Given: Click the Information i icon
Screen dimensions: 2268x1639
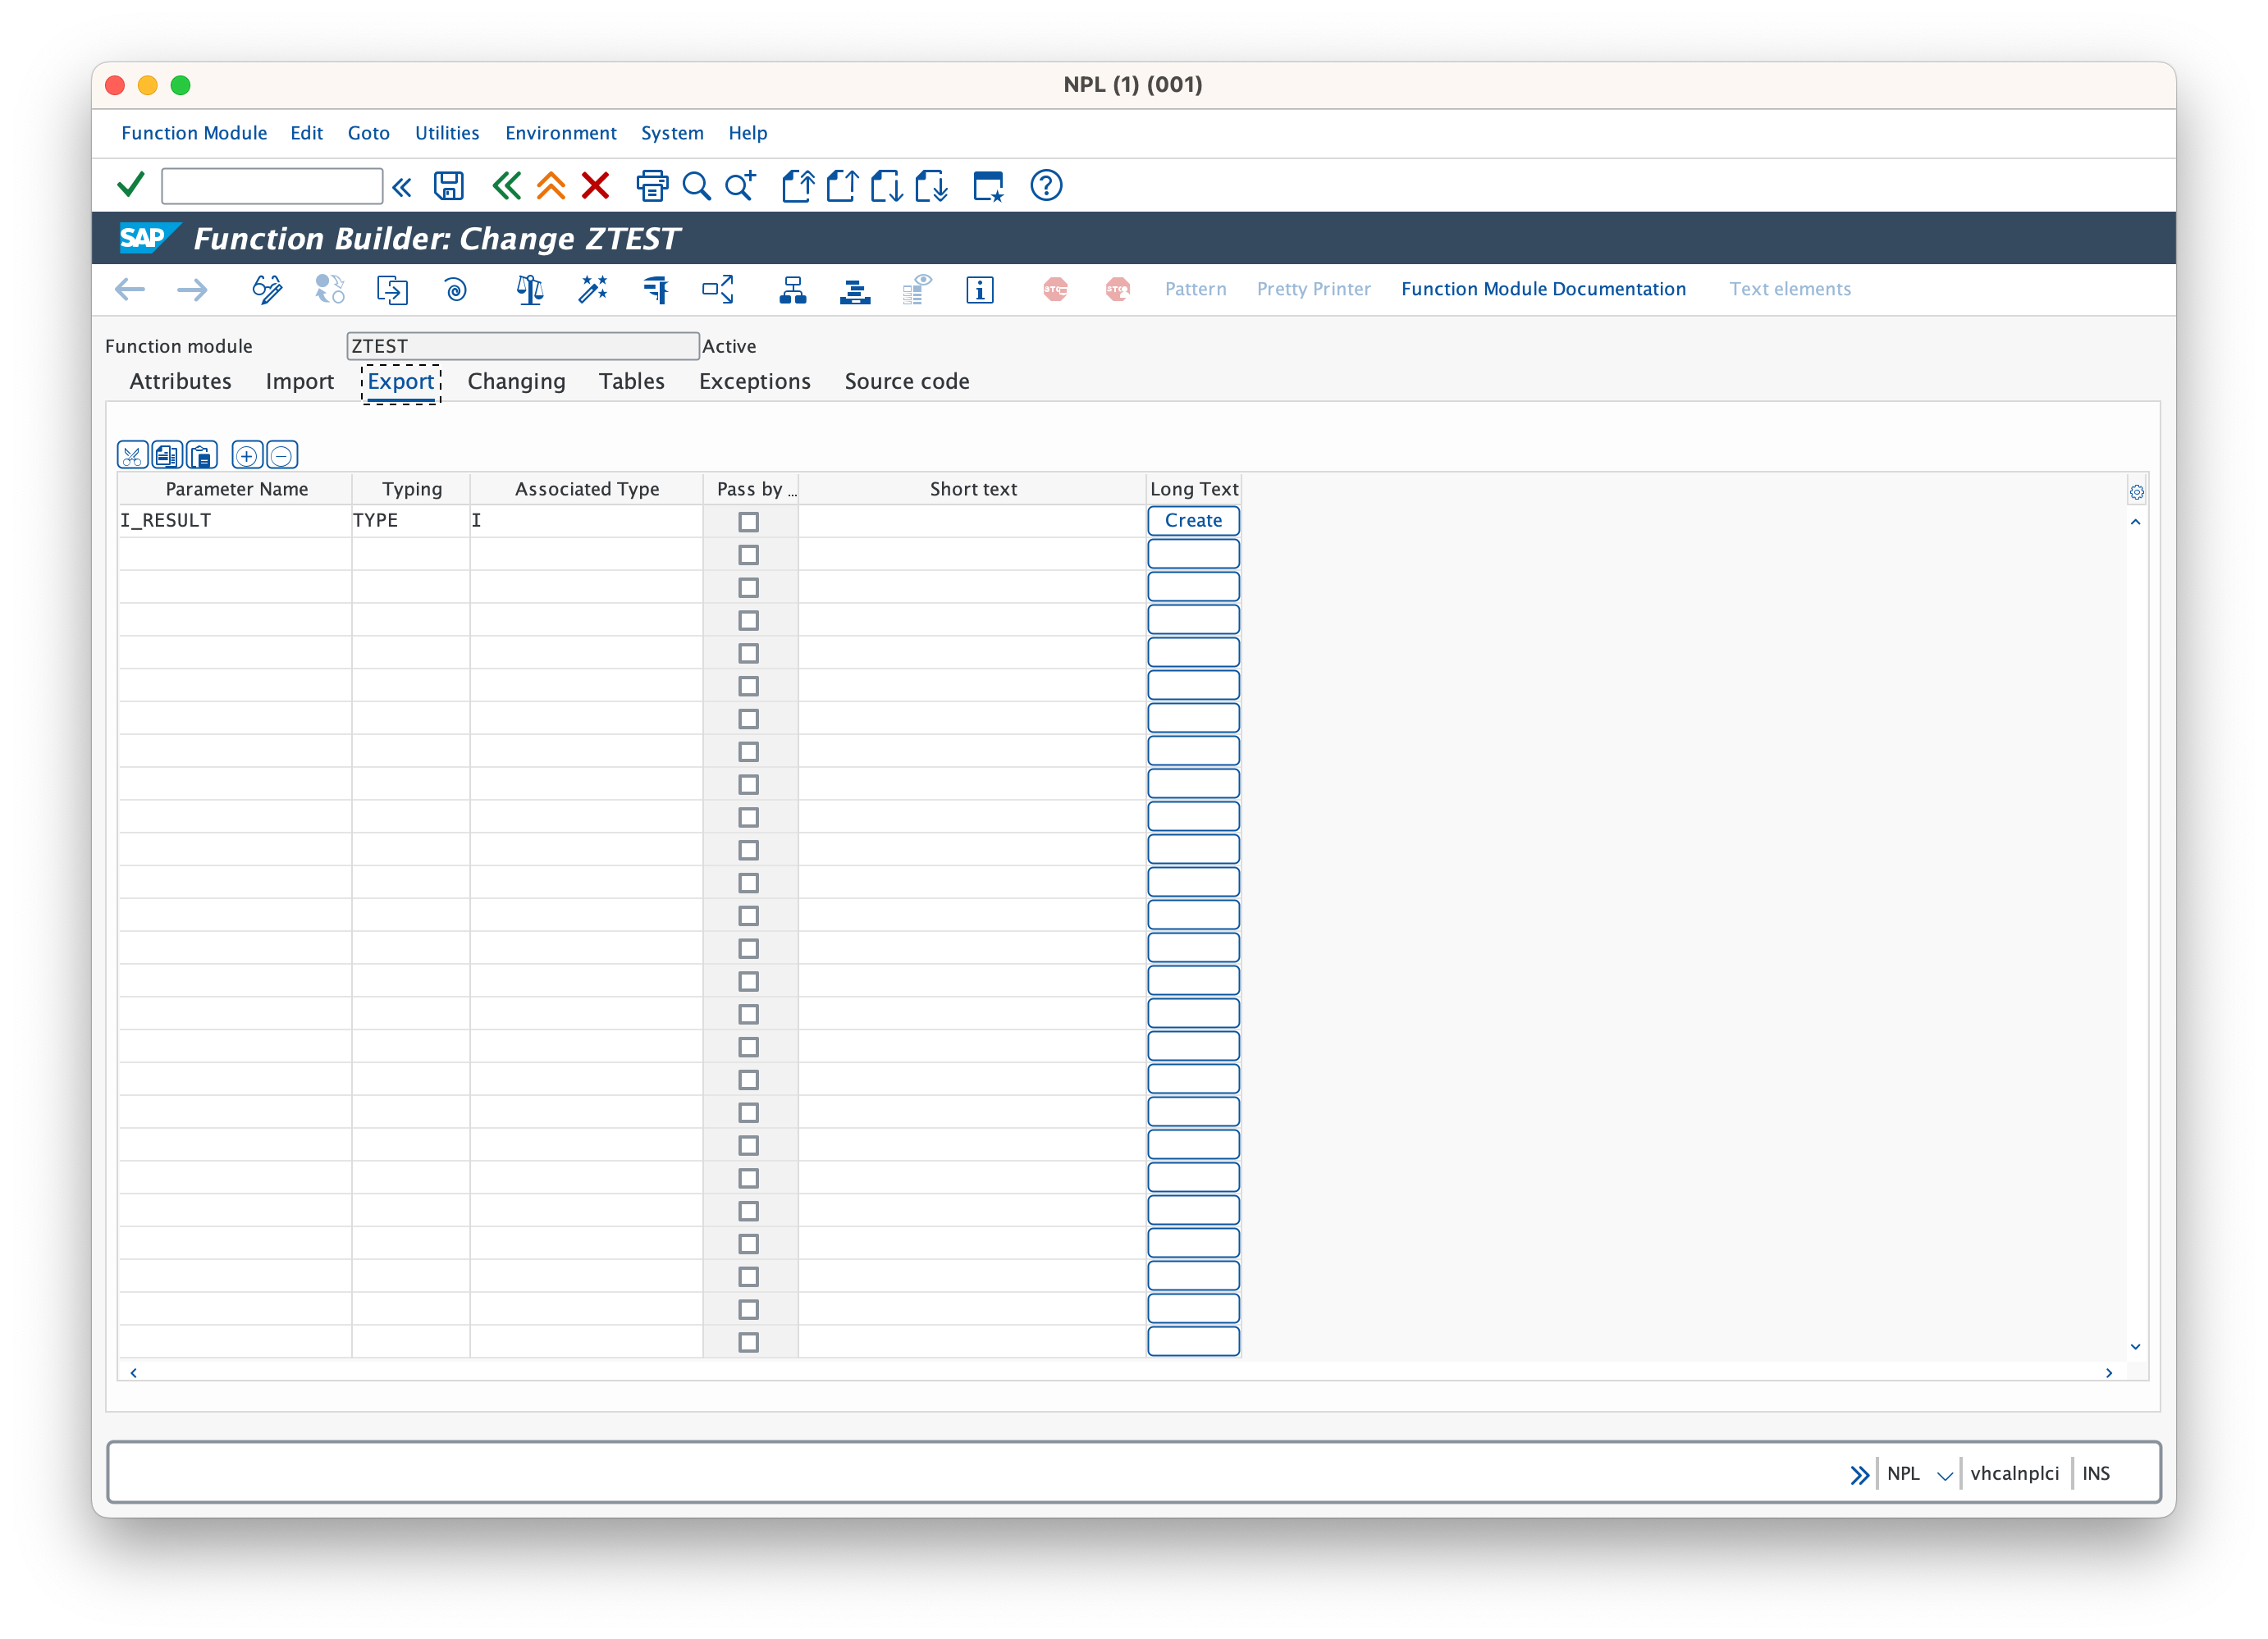Looking at the screenshot, I should [980, 290].
